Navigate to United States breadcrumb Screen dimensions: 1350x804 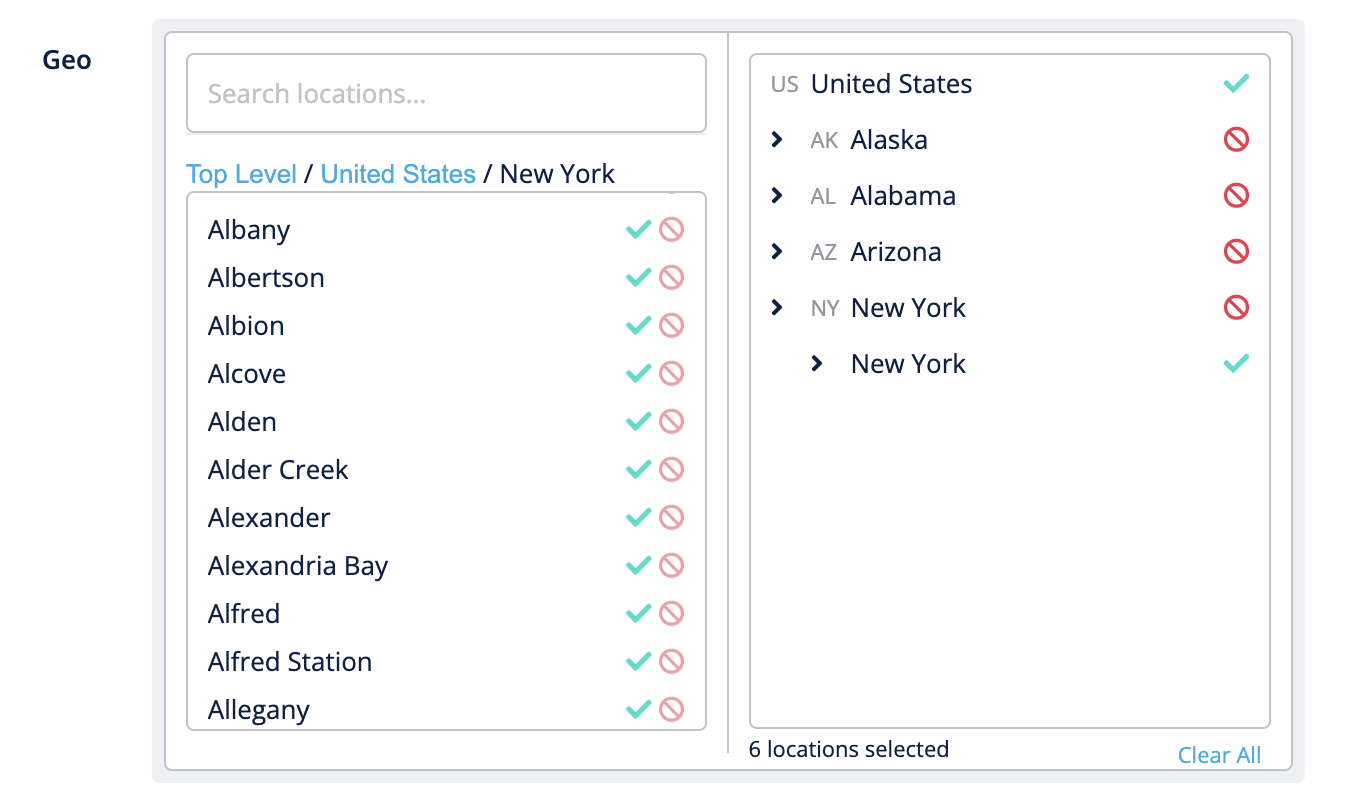click(398, 174)
